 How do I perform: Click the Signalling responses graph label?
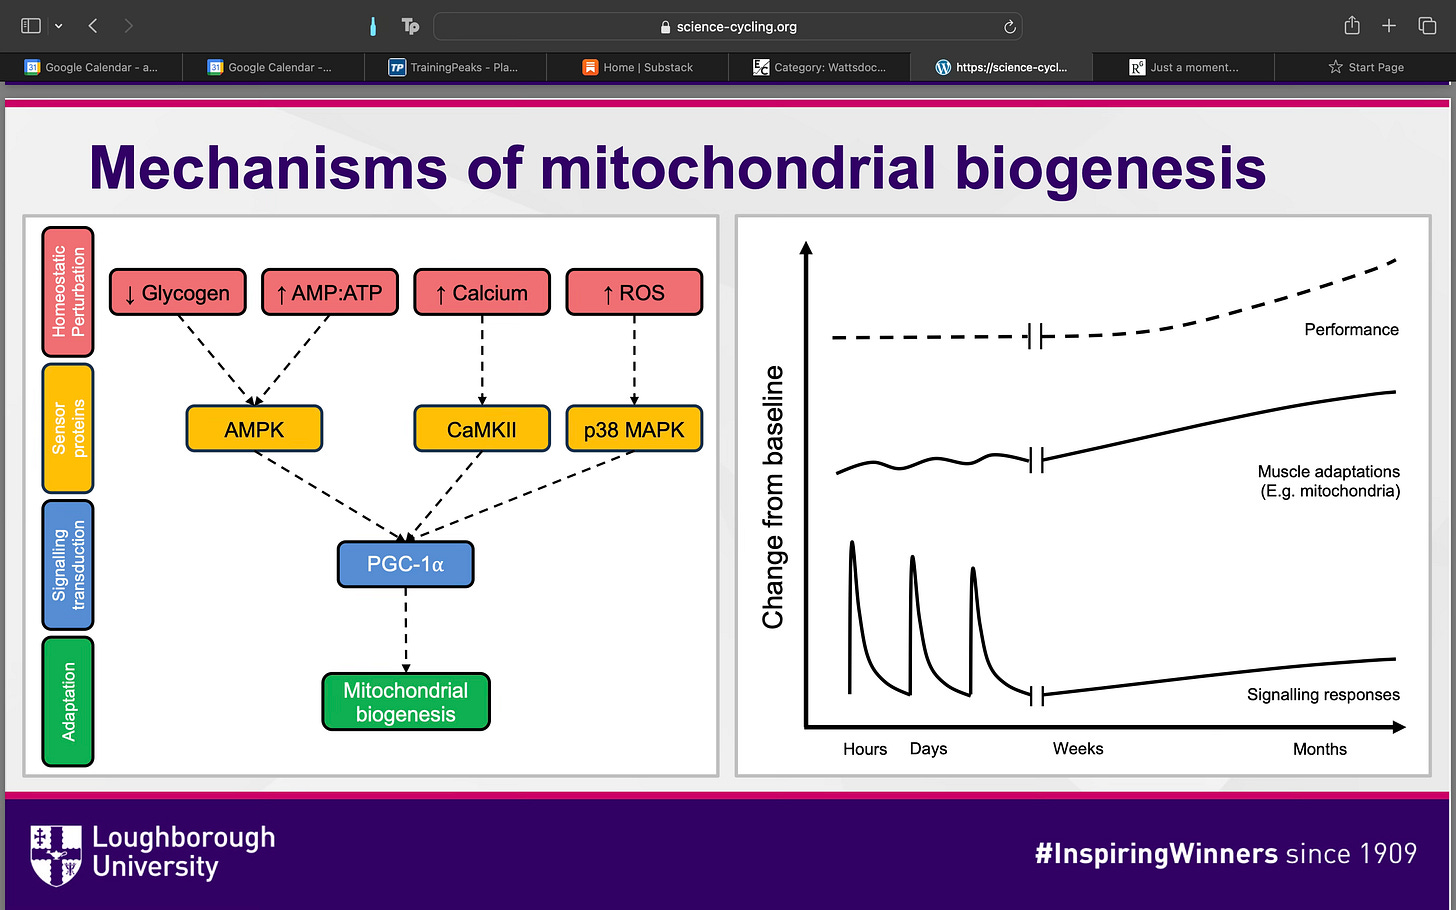tap(1323, 695)
